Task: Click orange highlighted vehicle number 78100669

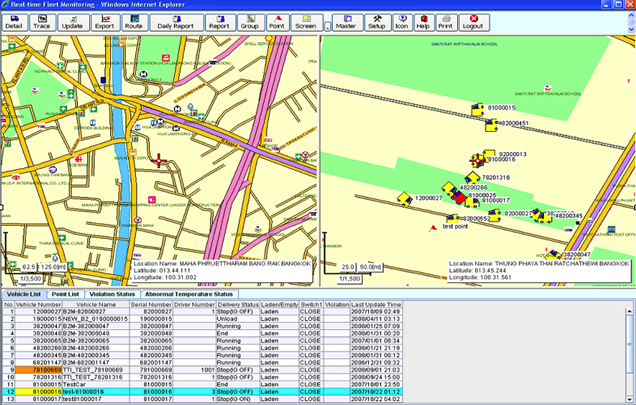Action: click(38, 370)
